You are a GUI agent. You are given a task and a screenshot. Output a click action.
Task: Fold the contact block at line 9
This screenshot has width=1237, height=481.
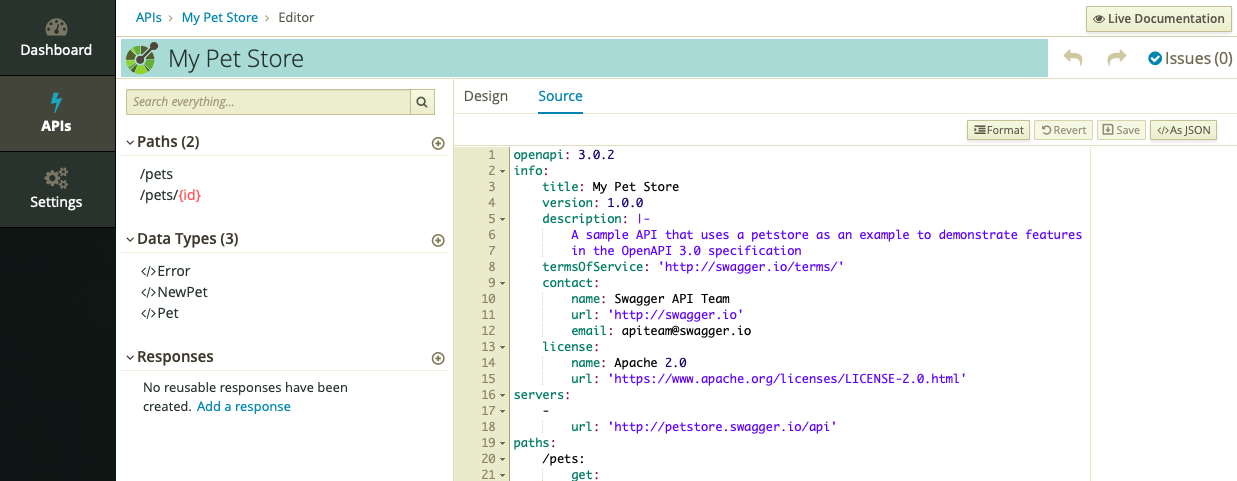[x=503, y=283]
